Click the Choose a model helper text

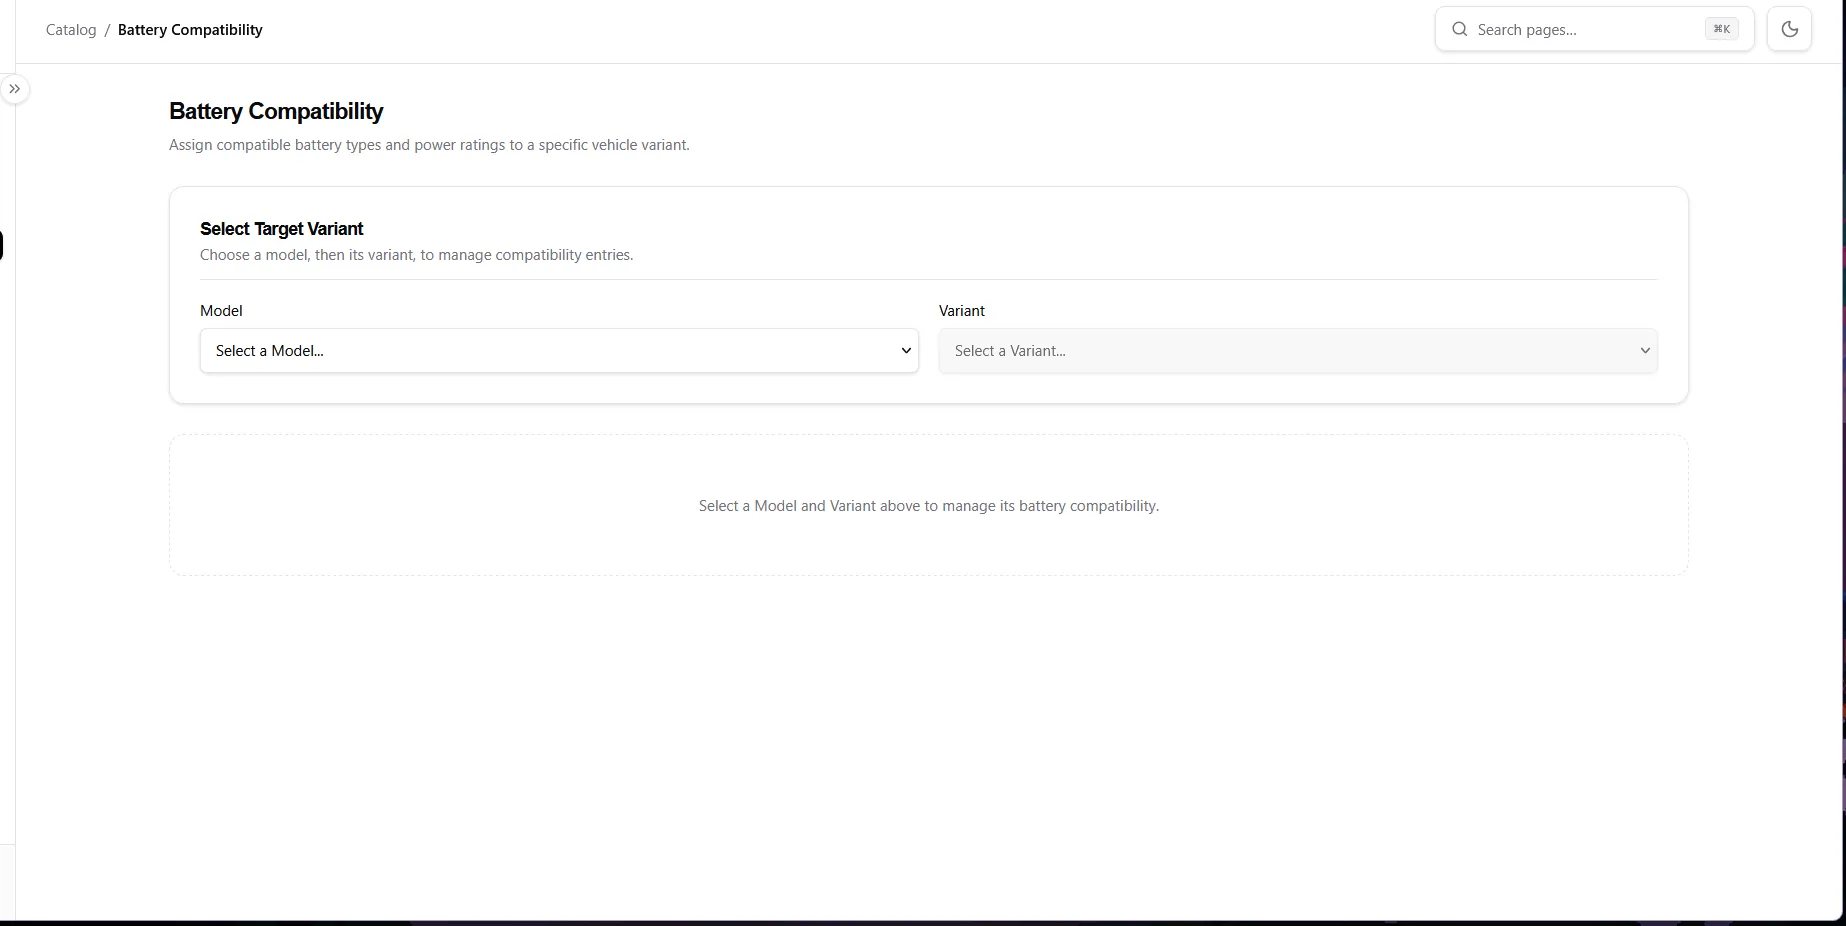click(416, 255)
